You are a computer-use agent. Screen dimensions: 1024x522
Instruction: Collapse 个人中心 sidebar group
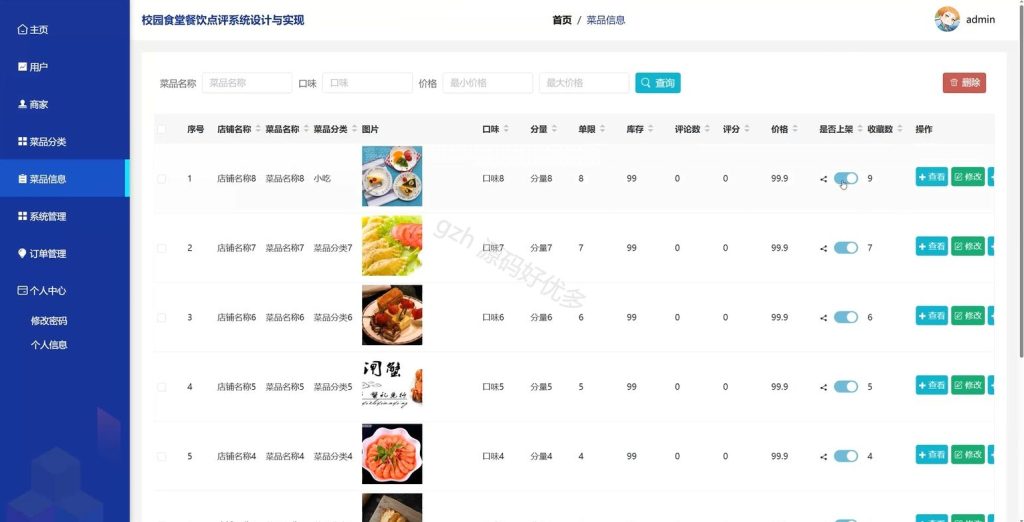click(x=42, y=291)
